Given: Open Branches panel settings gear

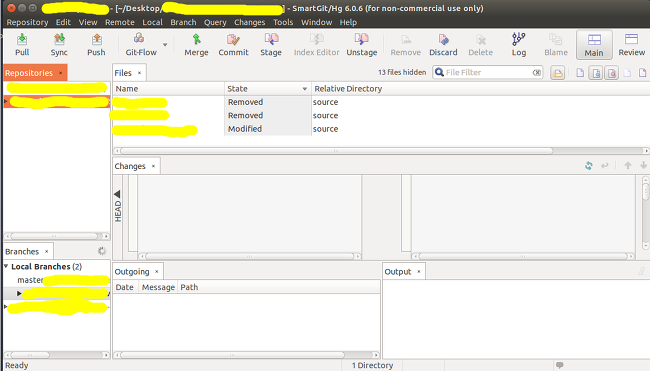Looking at the screenshot, I should click(102, 251).
